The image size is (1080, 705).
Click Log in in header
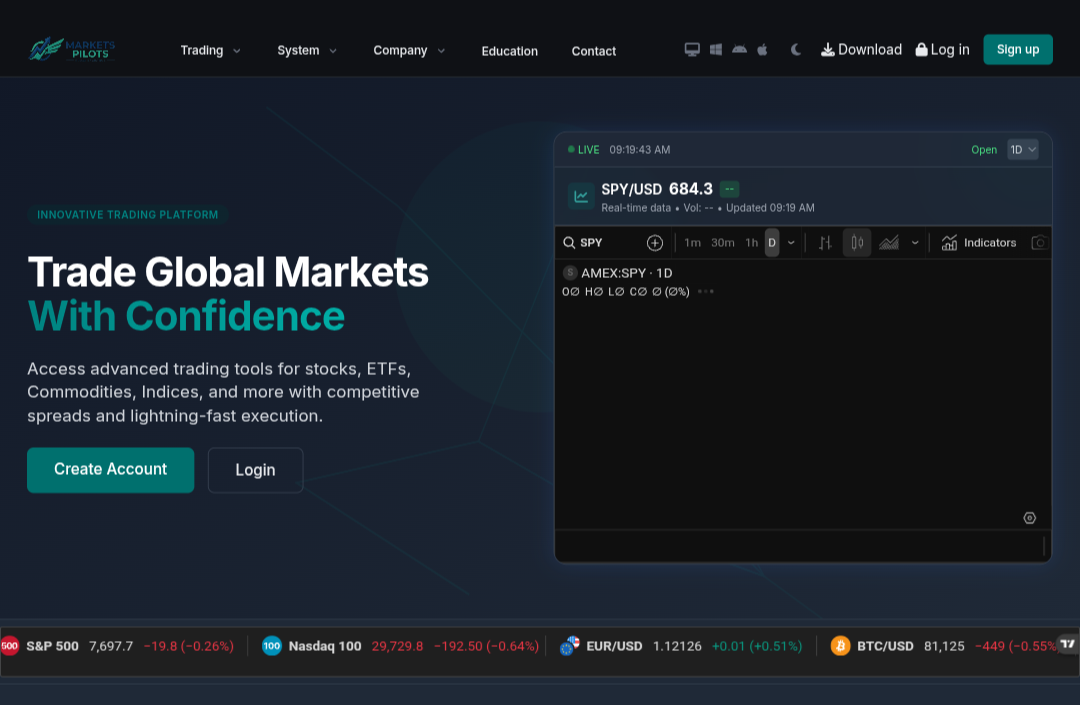tap(942, 50)
